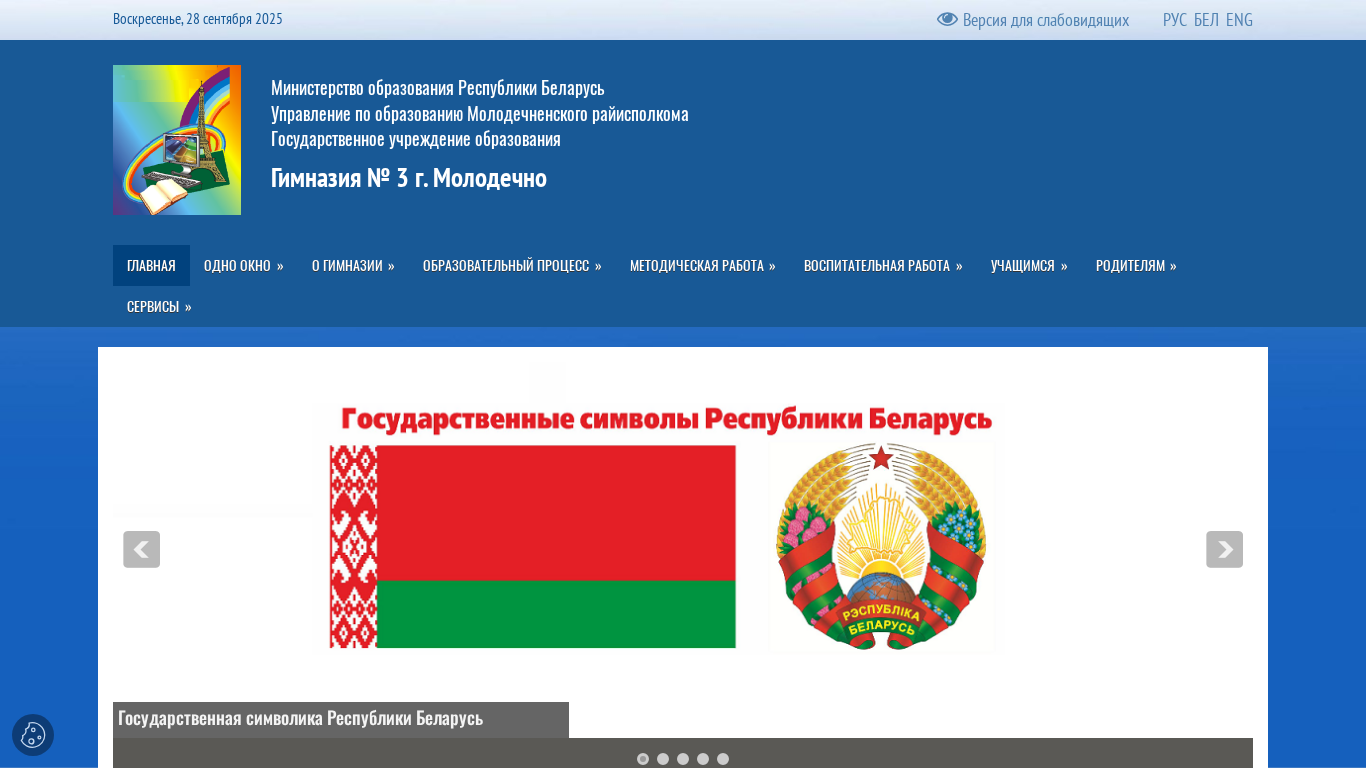Advance to the next slide with the right arrow

pos(1224,549)
